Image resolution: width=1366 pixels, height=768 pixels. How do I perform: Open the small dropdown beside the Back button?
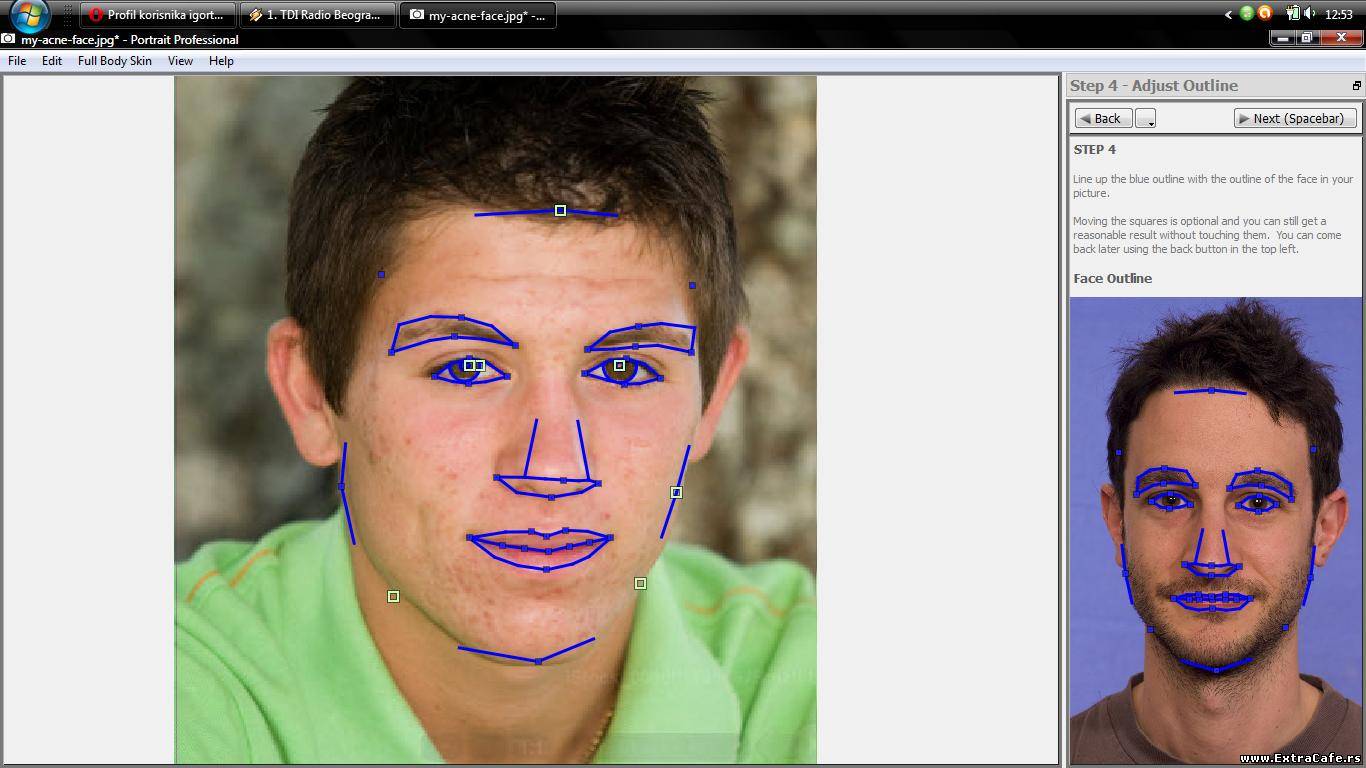[x=1146, y=118]
